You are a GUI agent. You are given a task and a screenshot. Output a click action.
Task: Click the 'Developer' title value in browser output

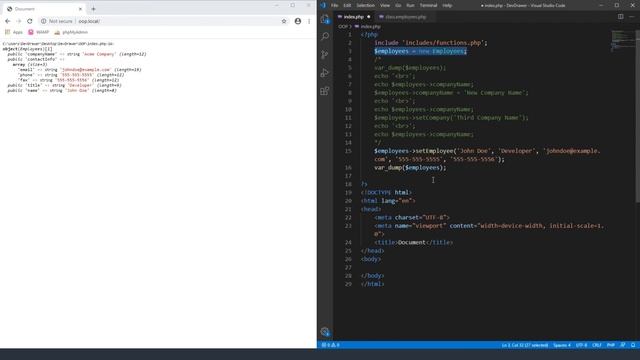click(80, 85)
